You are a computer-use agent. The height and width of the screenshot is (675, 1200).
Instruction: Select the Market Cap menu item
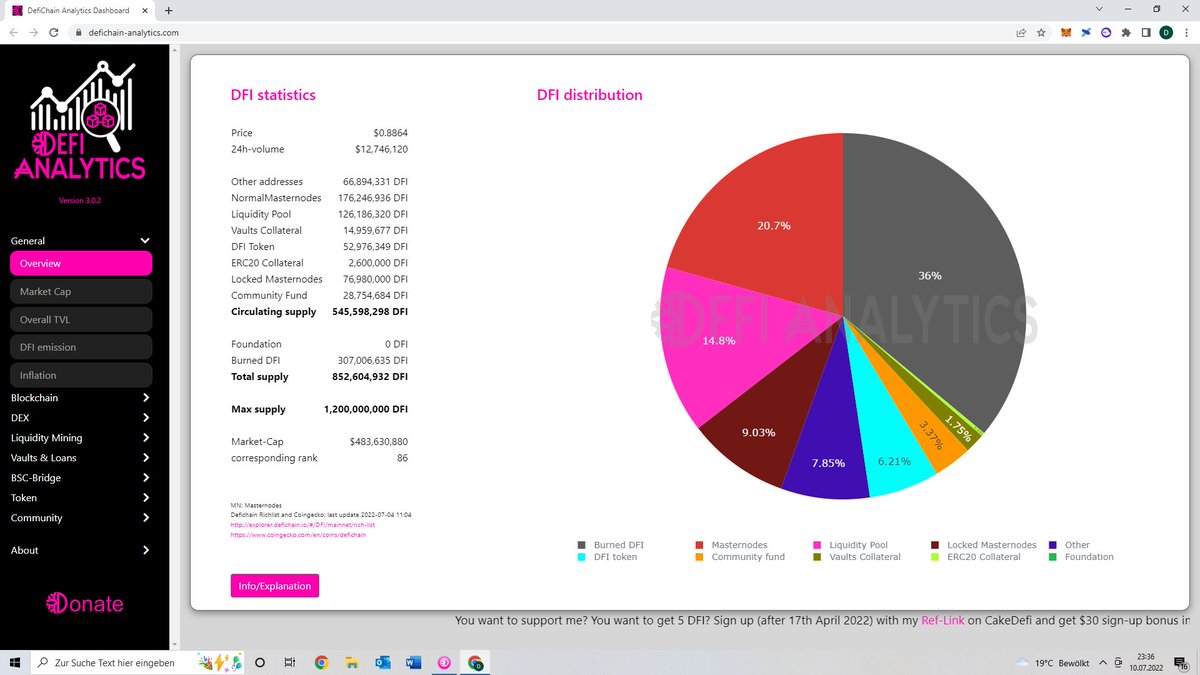click(81, 291)
